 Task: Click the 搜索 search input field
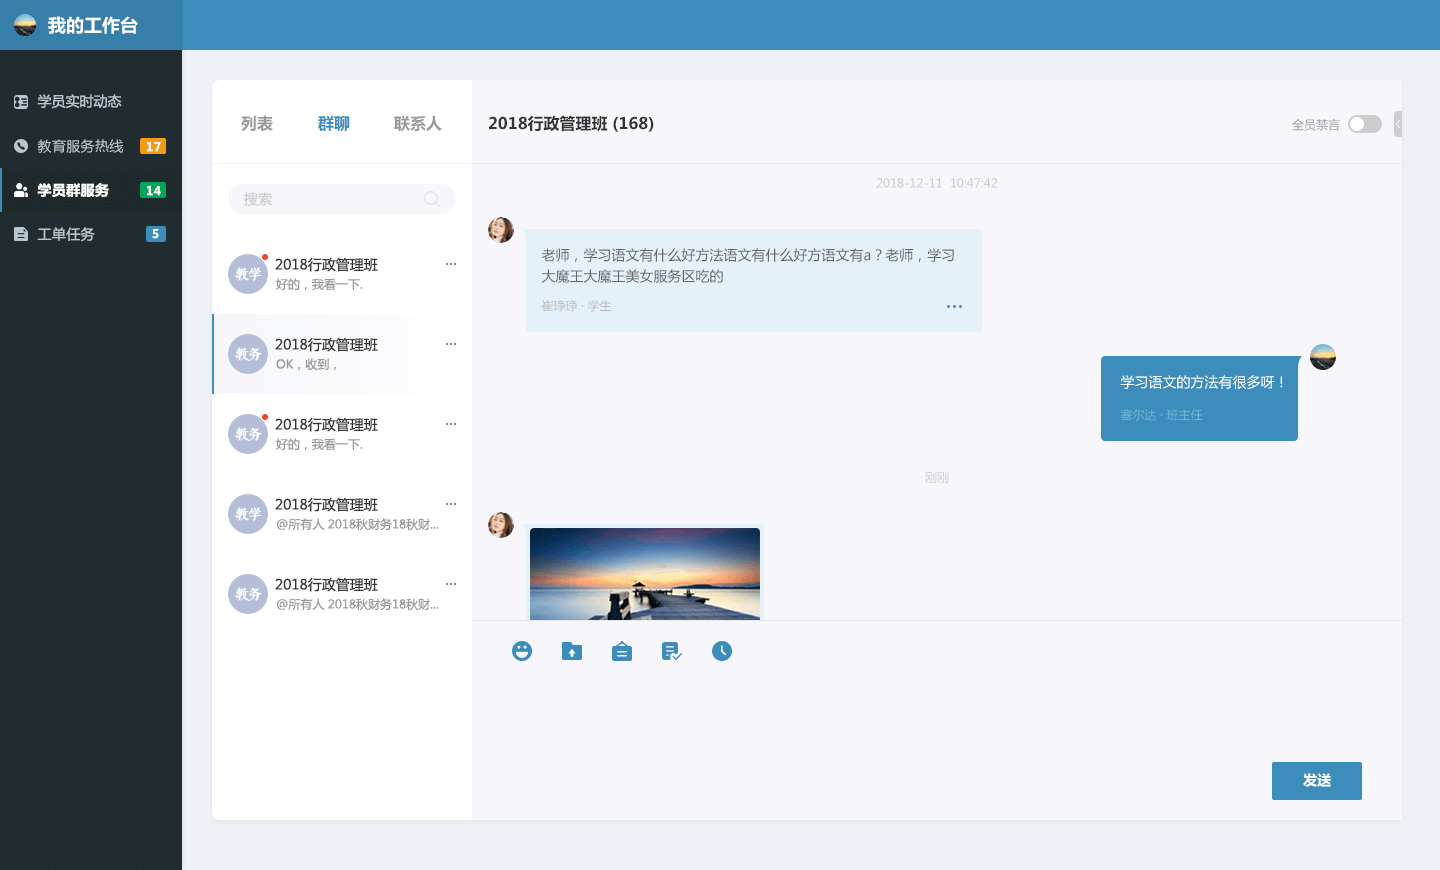click(x=330, y=199)
